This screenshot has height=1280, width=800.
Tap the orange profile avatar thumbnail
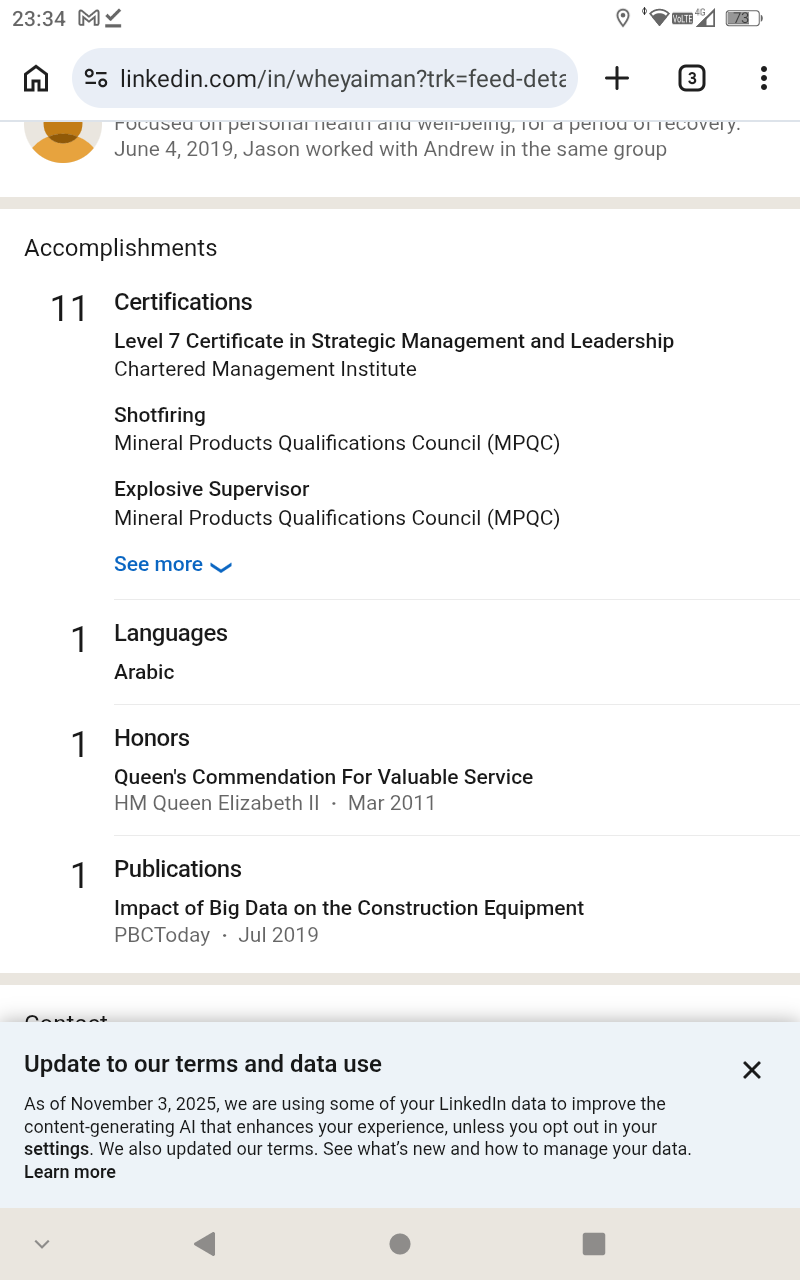point(62,139)
